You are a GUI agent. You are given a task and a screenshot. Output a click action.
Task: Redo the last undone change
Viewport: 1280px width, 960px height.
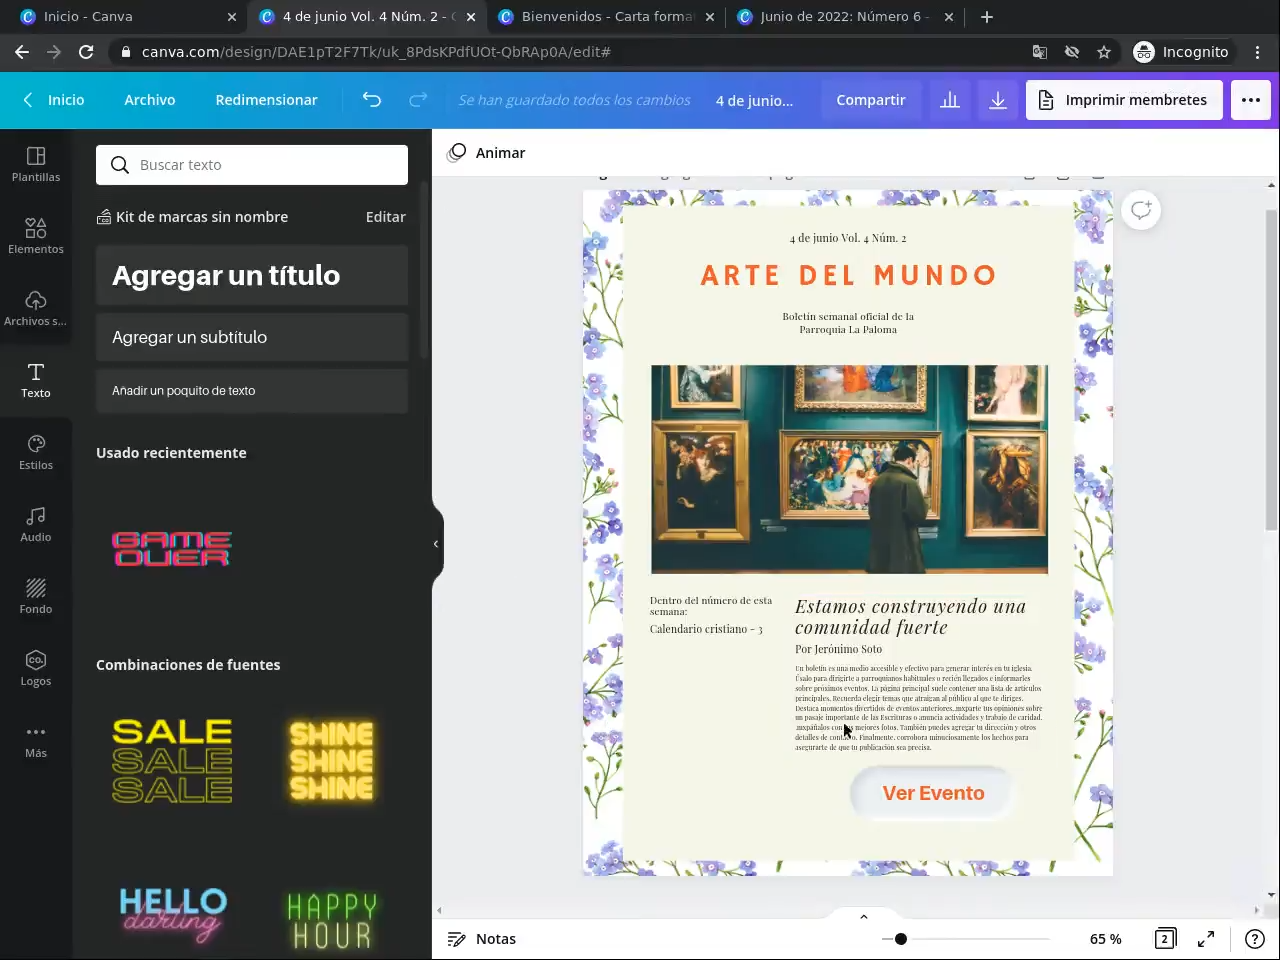tap(418, 100)
